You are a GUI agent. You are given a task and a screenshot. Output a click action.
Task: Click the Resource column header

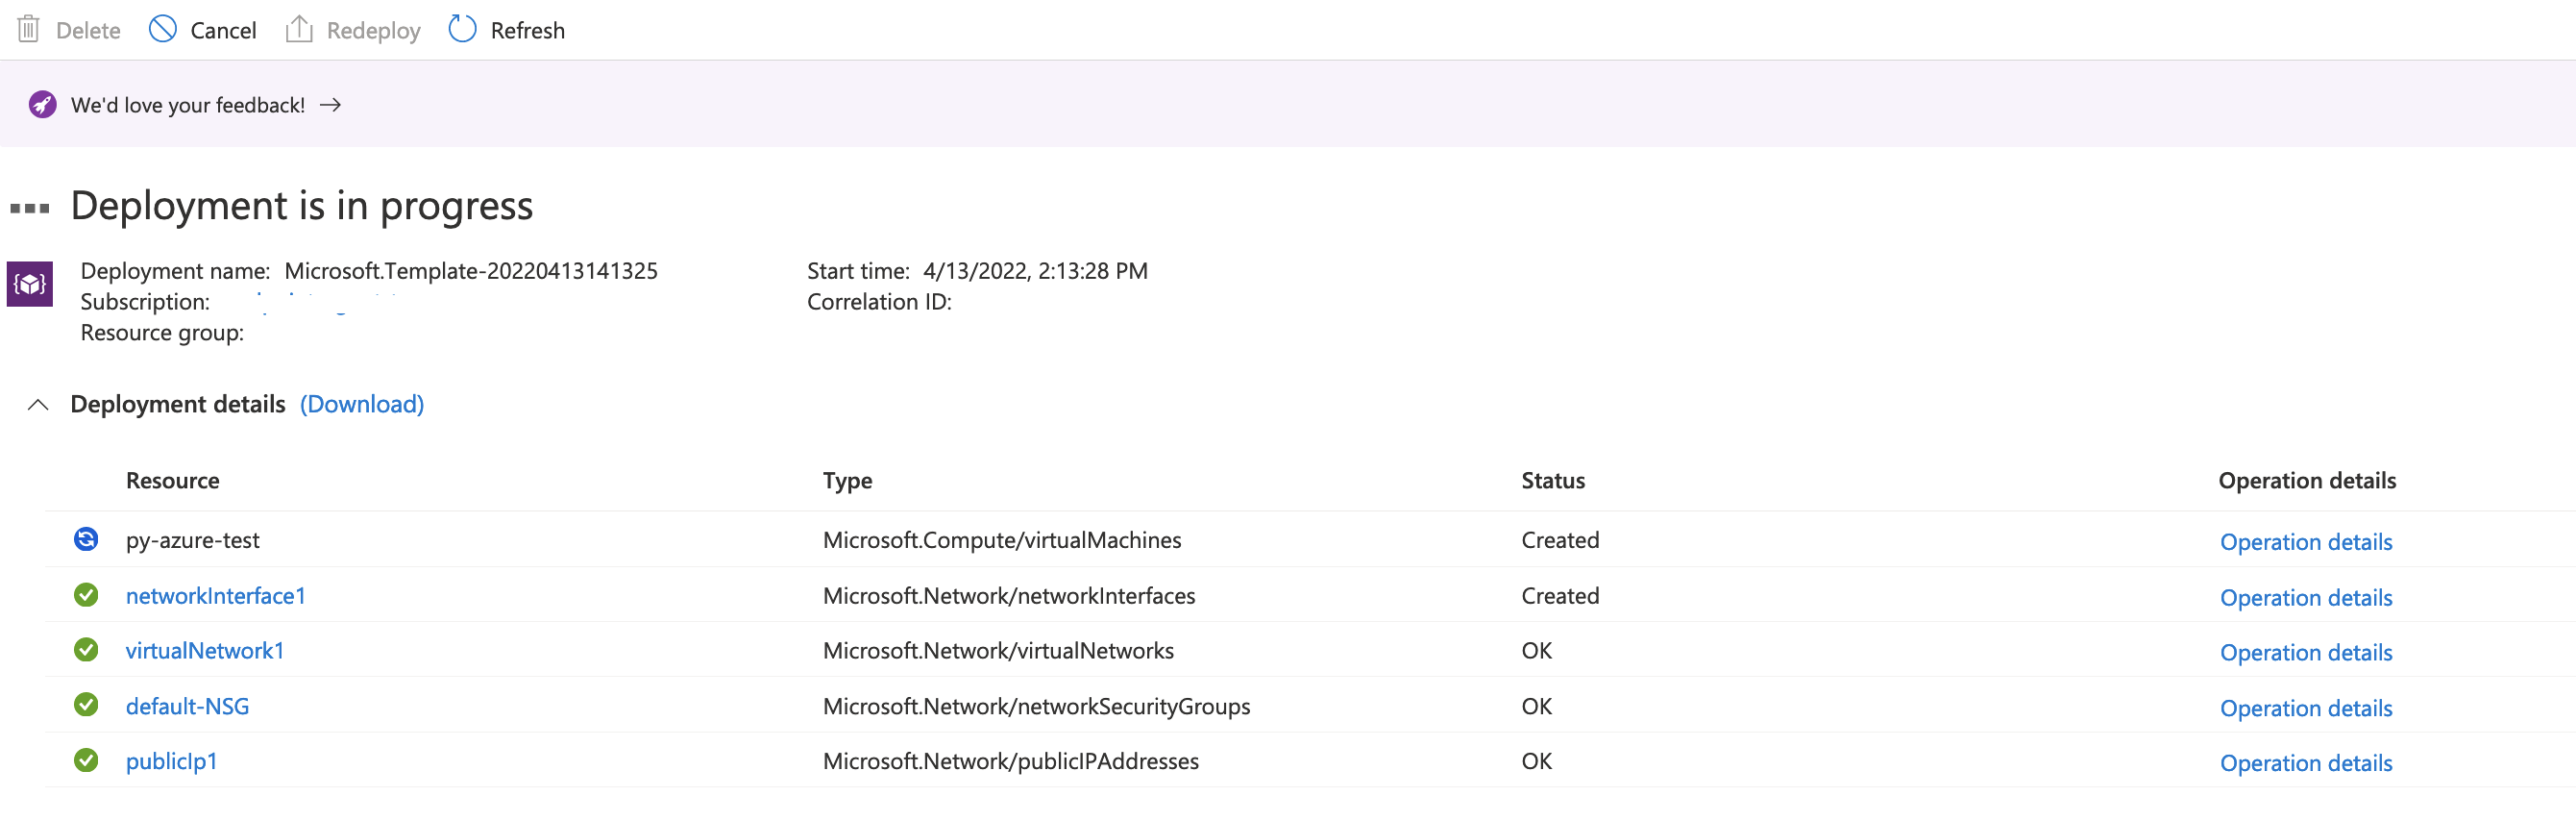click(172, 480)
